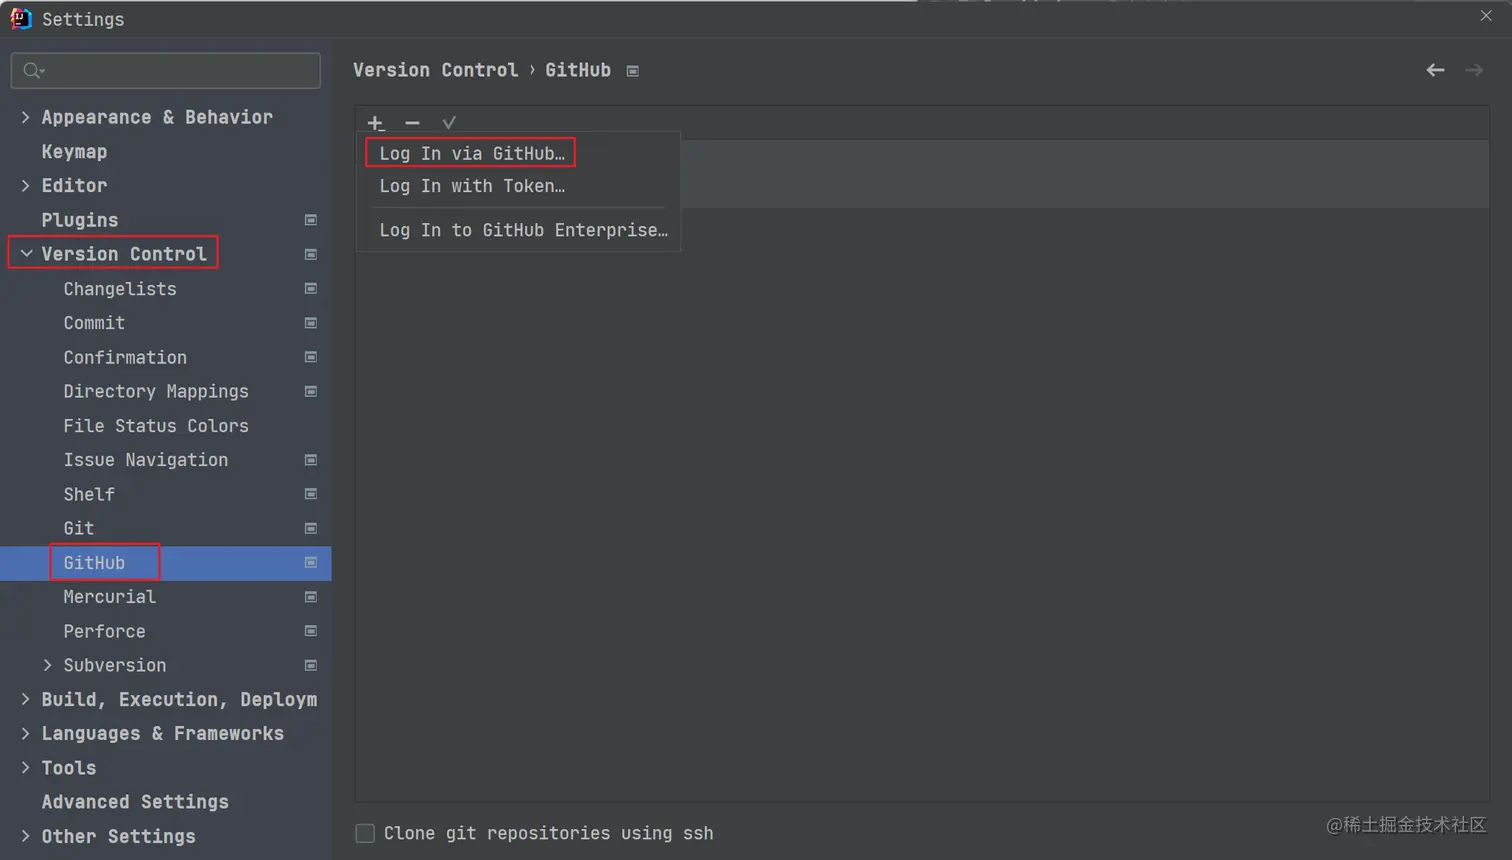Viewport: 1512px width, 860px height.
Task: Click project settings icon beside Issue Navigation
Action: coord(311,460)
